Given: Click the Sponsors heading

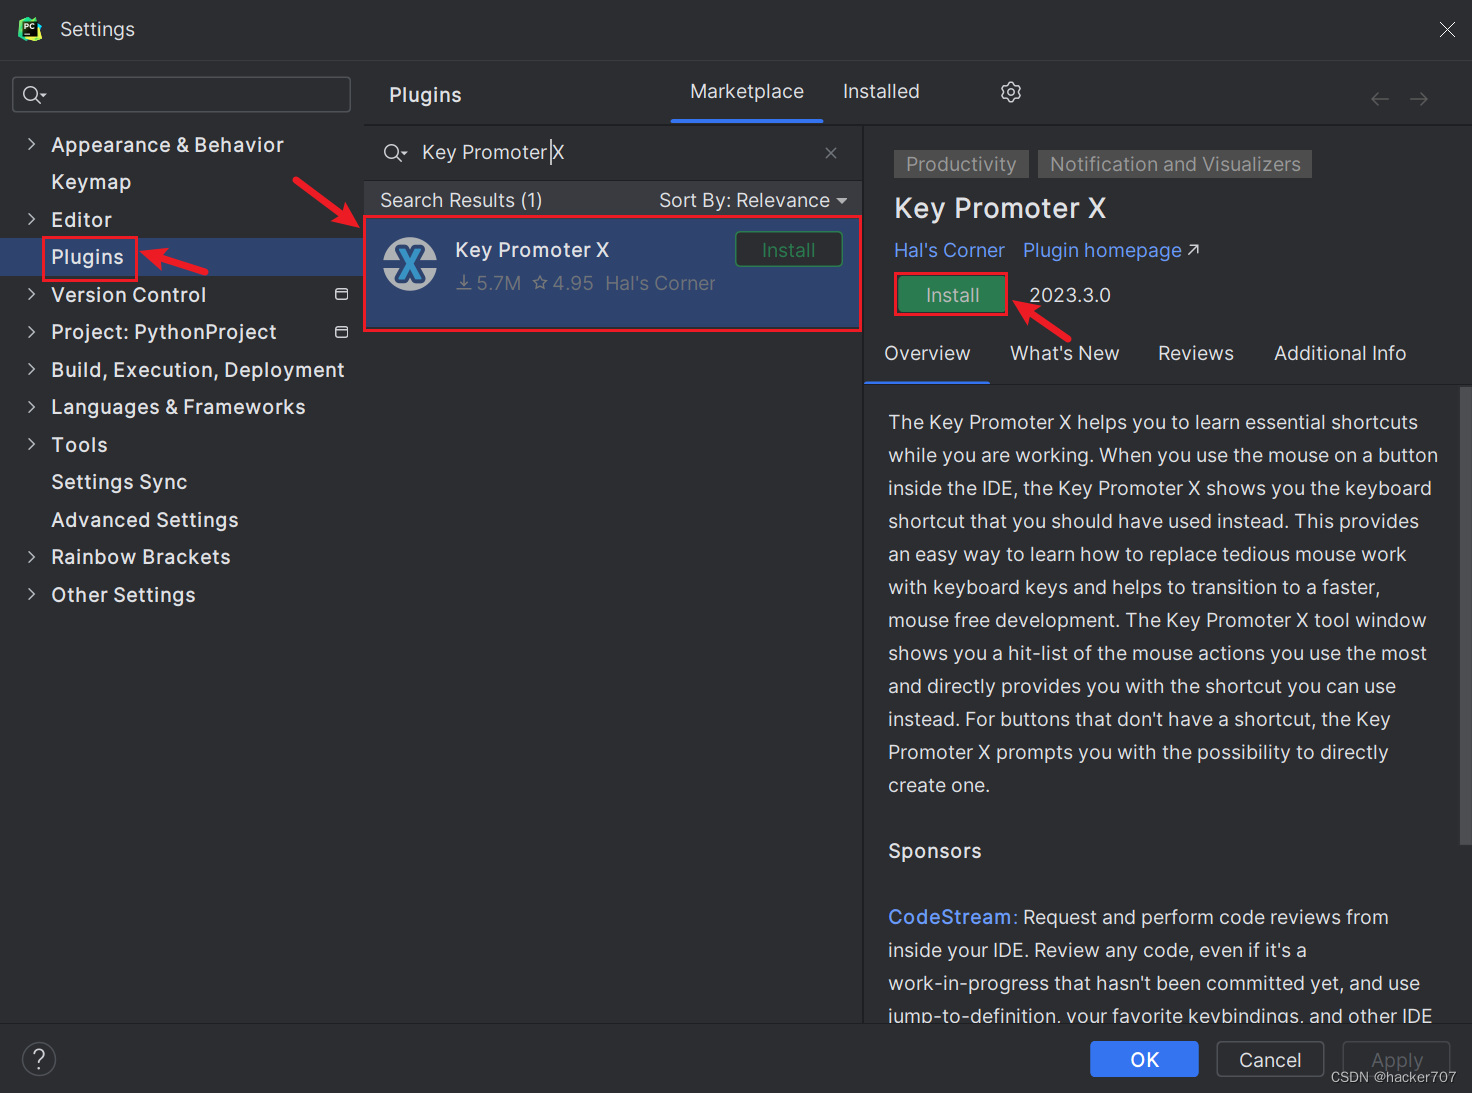Looking at the screenshot, I should [x=935, y=851].
